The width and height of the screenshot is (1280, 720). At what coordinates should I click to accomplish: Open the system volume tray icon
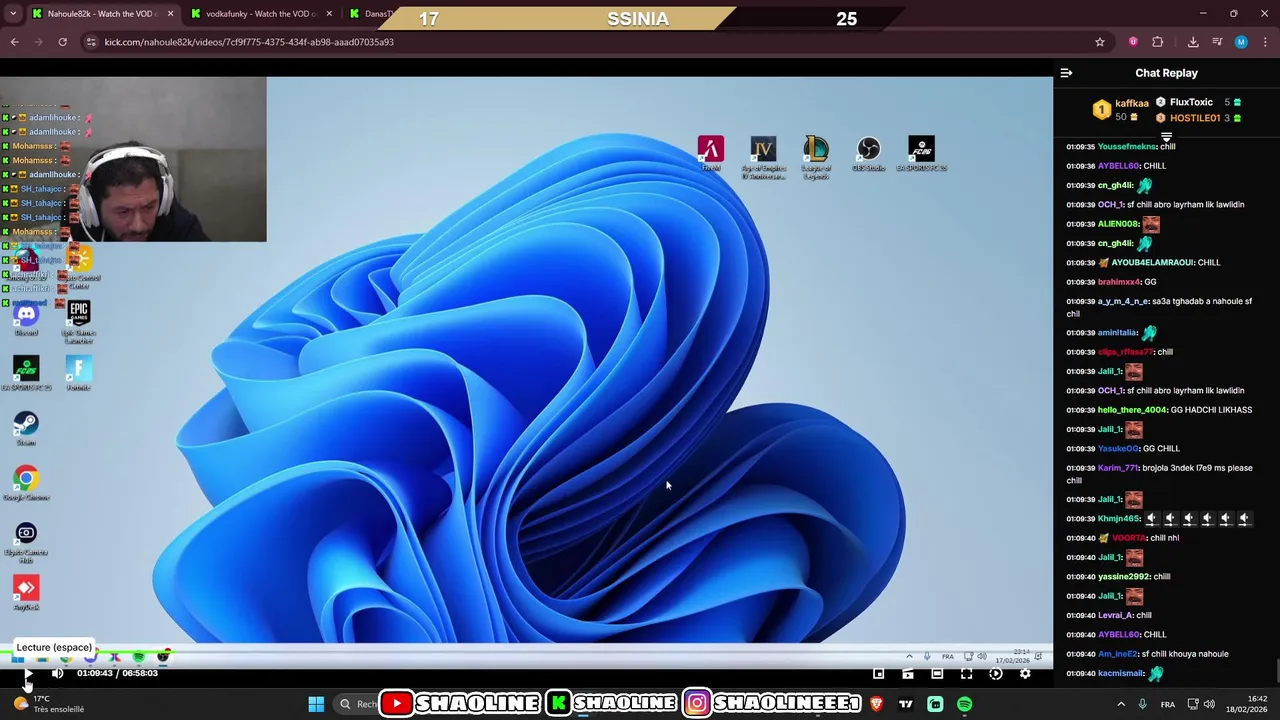point(1209,704)
